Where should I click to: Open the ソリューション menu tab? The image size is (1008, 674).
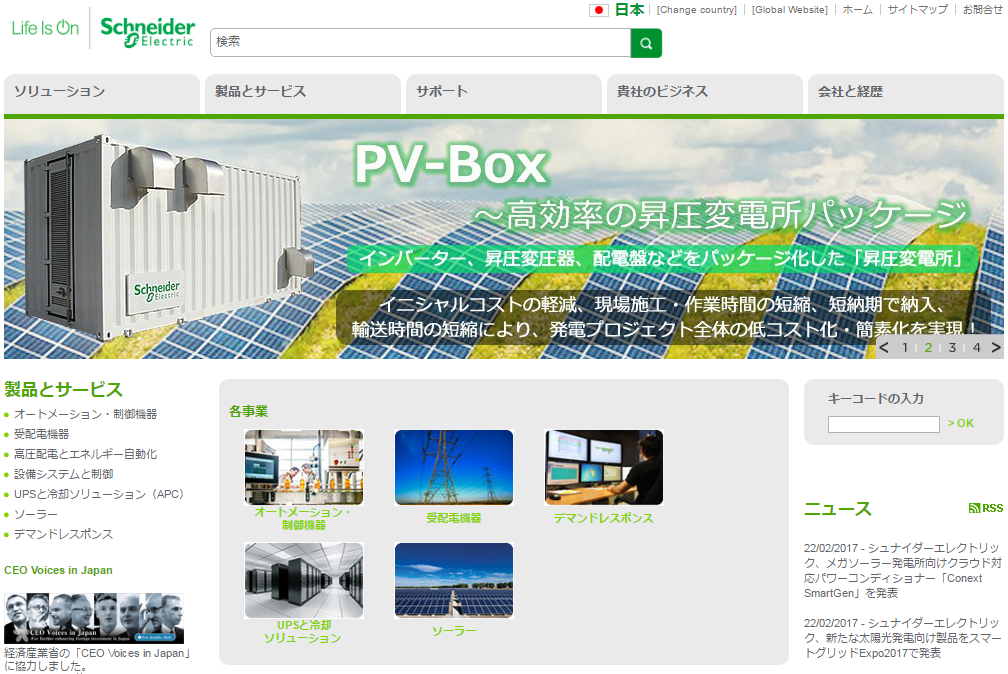coord(102,94)
